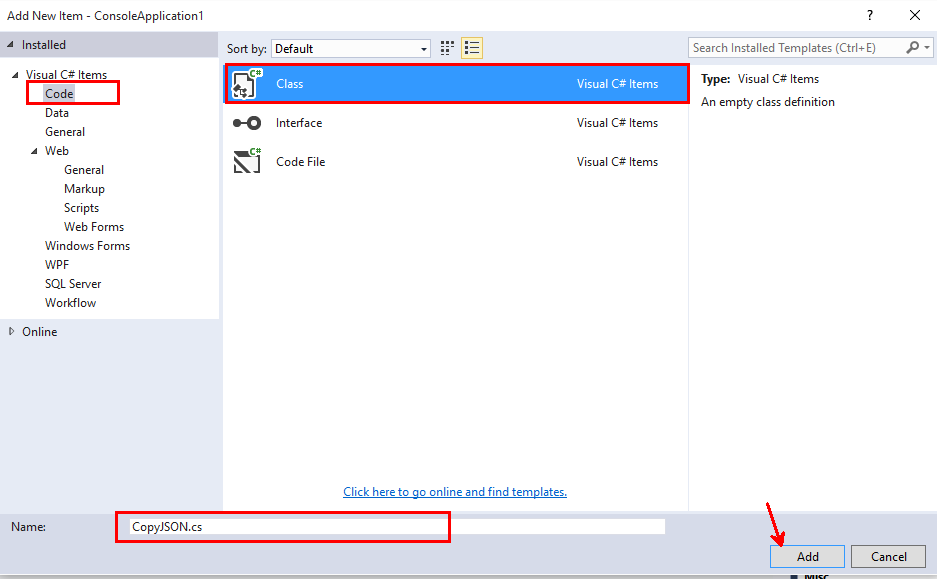Collapse the Installed section
Viewport: 937px width, 579px height.
(10, 45)
